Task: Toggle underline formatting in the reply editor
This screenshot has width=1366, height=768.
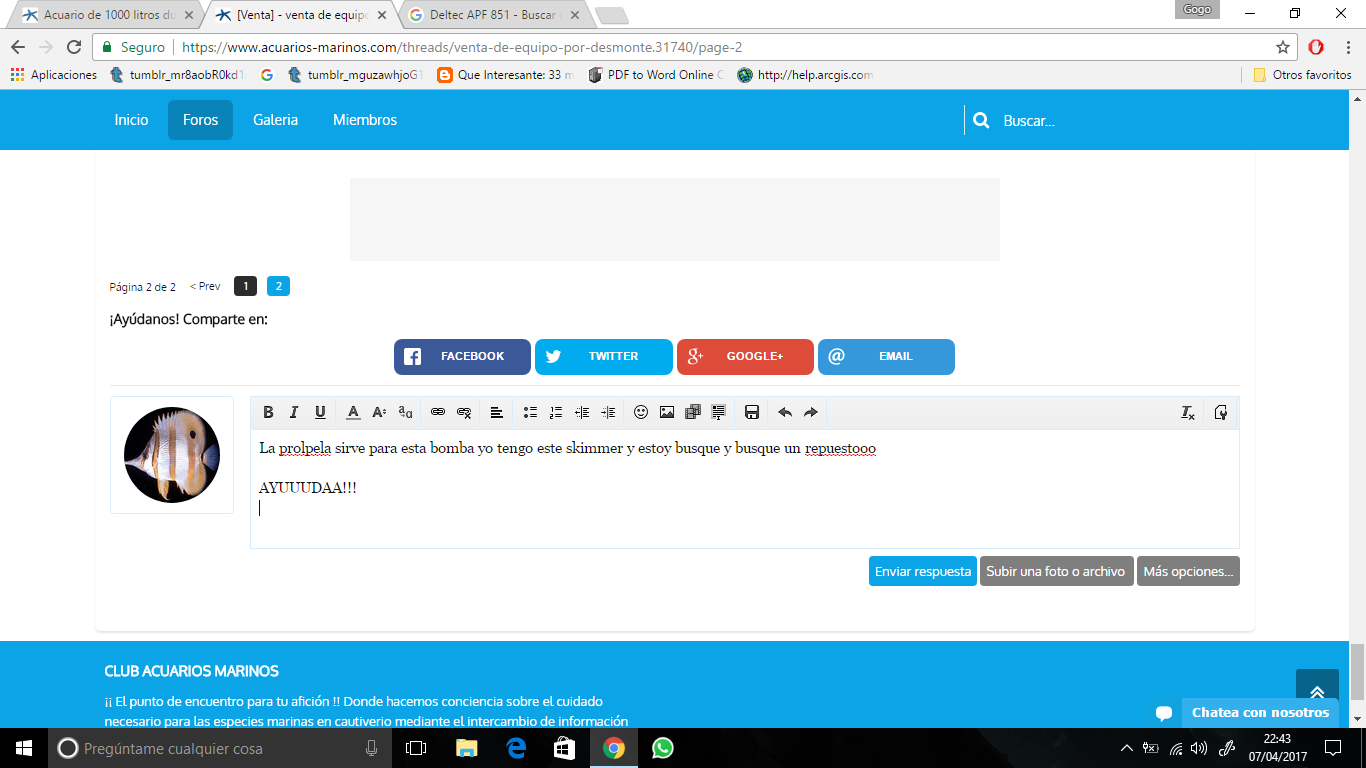Action: [x=320, y=412]
